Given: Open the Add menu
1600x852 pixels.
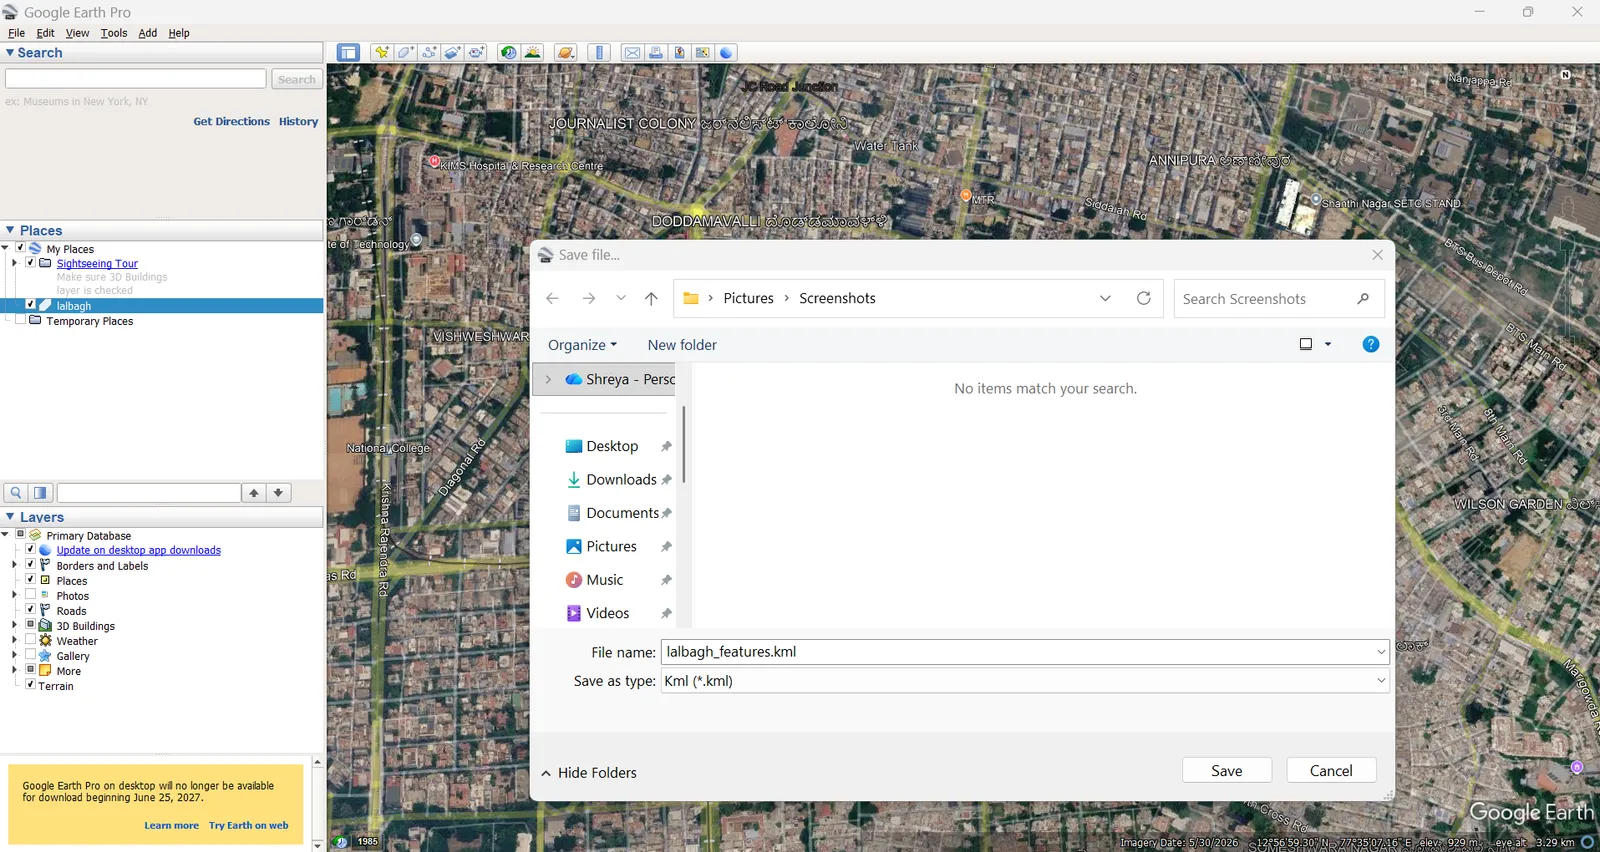Looking at the screenshot, I should tap(148, 33).
